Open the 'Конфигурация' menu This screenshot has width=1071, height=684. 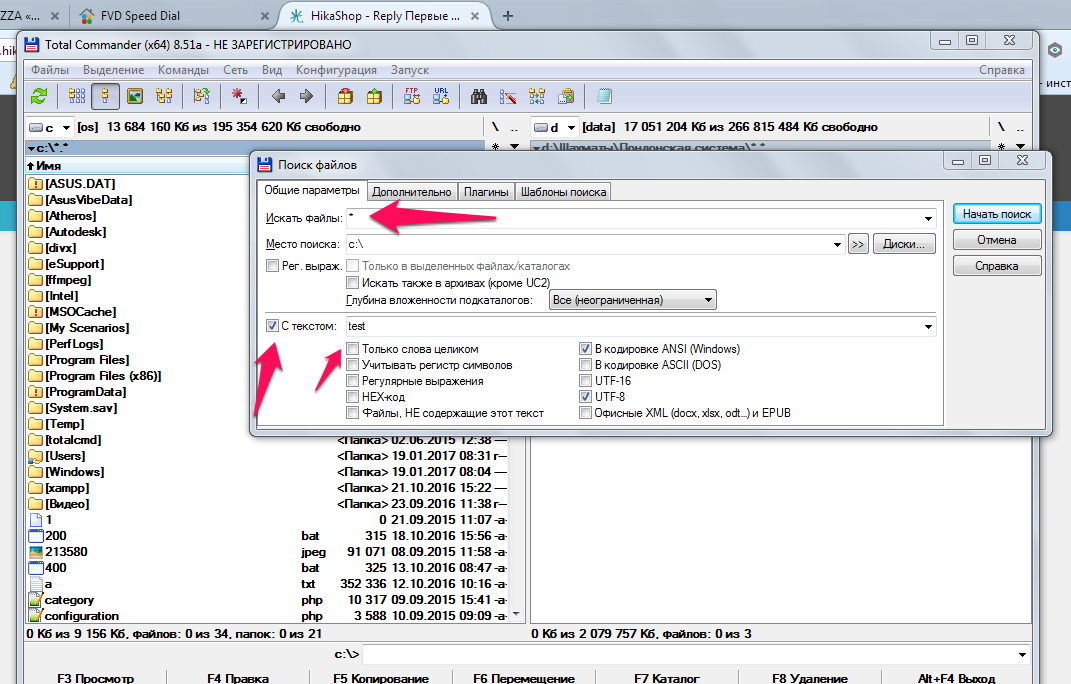pyautogui.click(x=336, y=70)
